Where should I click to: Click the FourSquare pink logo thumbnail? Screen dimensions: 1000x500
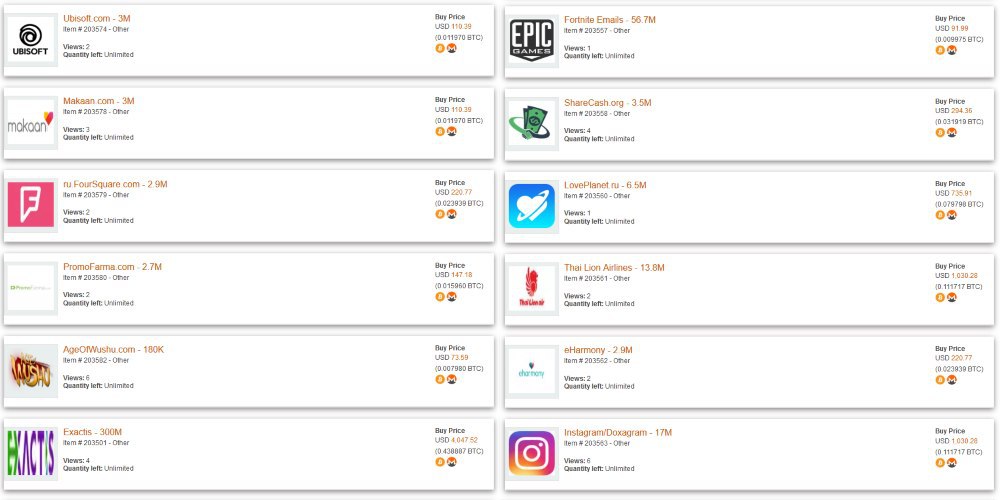(x=31, y=205)
